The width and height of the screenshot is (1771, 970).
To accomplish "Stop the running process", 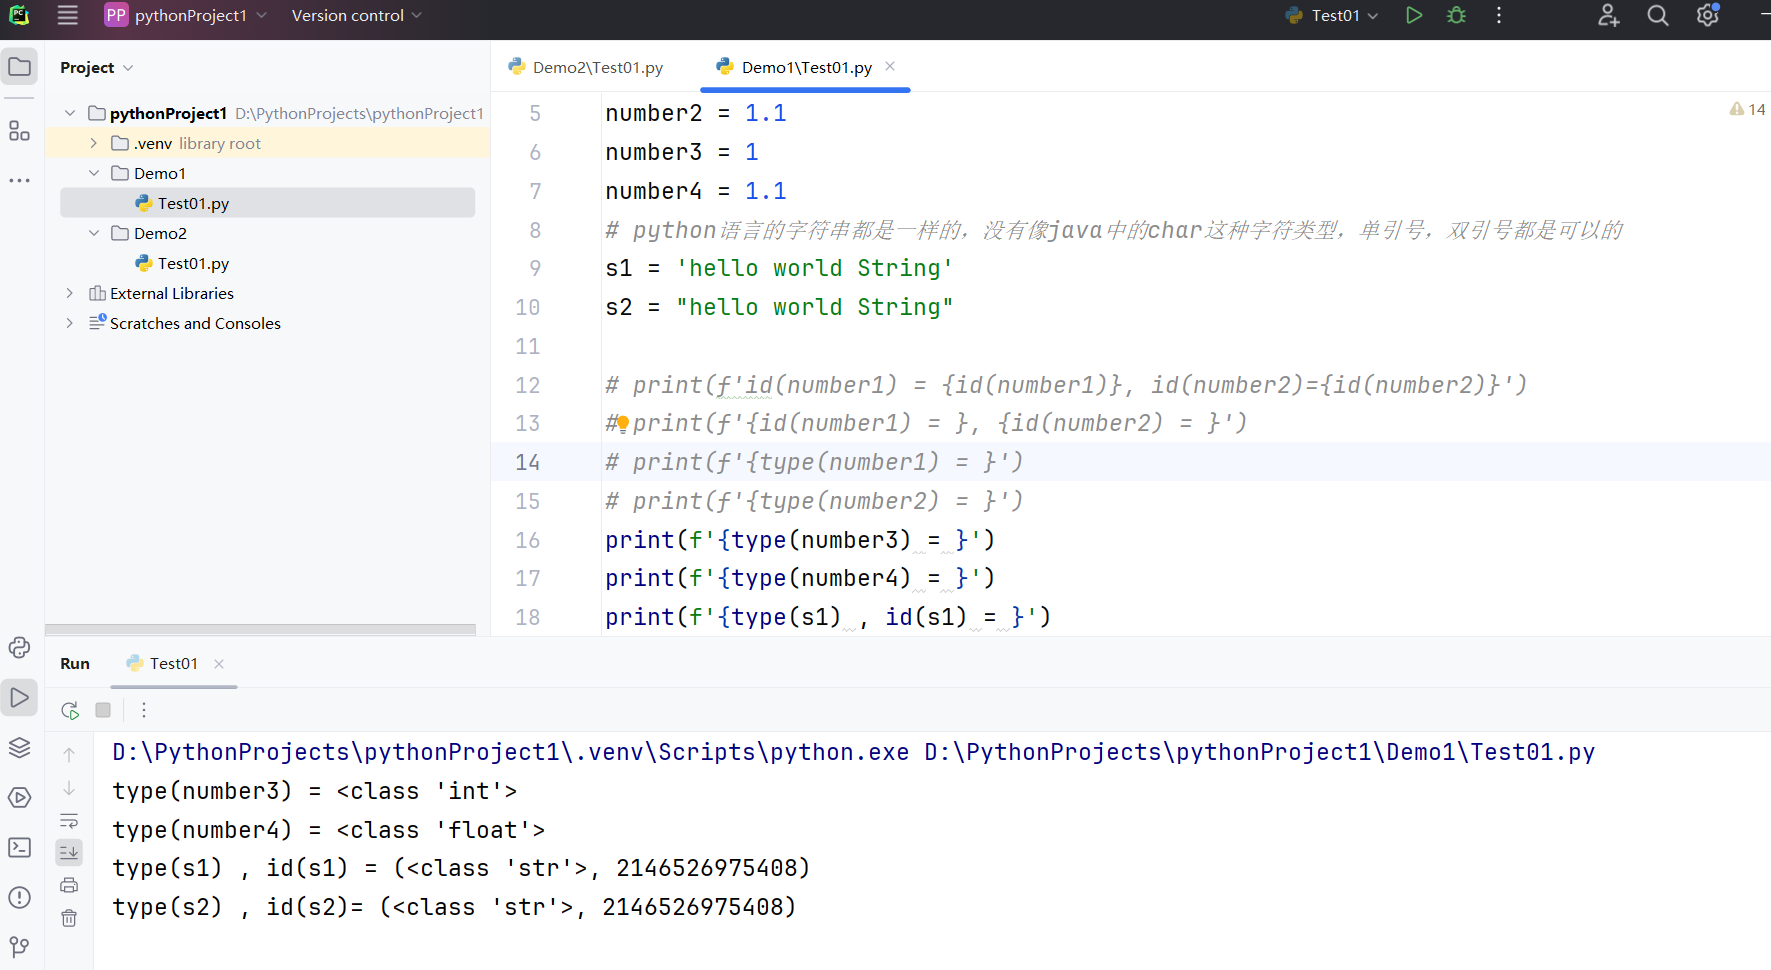I will point(103,710).
